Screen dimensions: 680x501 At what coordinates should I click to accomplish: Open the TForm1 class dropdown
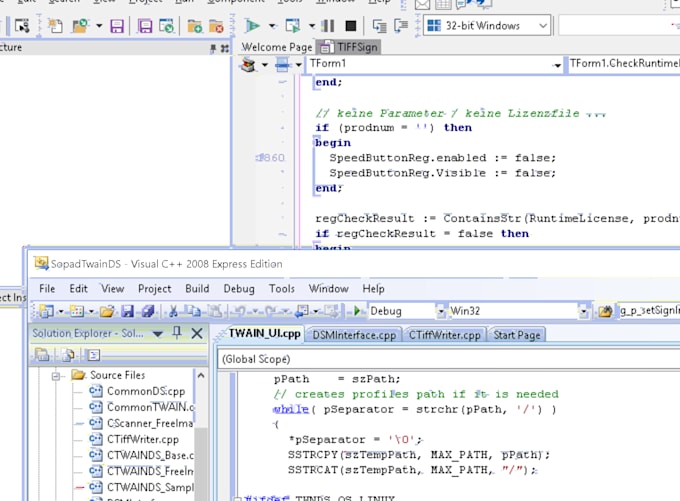tap(557, 64)
